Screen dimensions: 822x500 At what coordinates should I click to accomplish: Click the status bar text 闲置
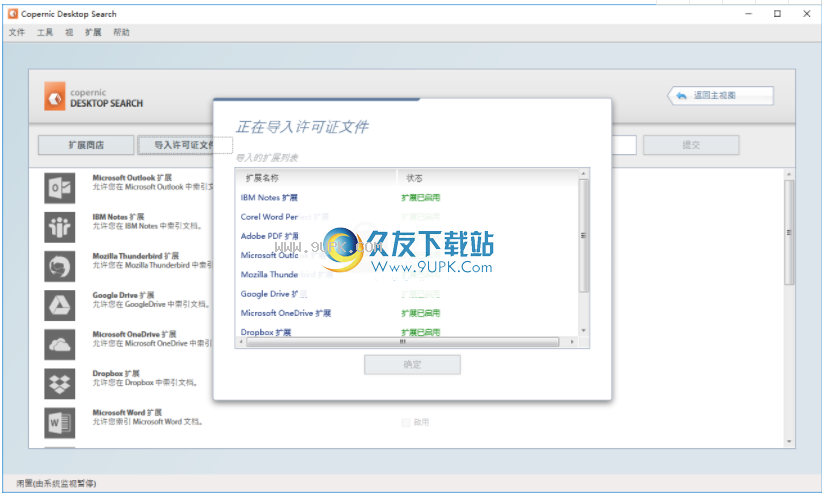(x=56, y=483)
